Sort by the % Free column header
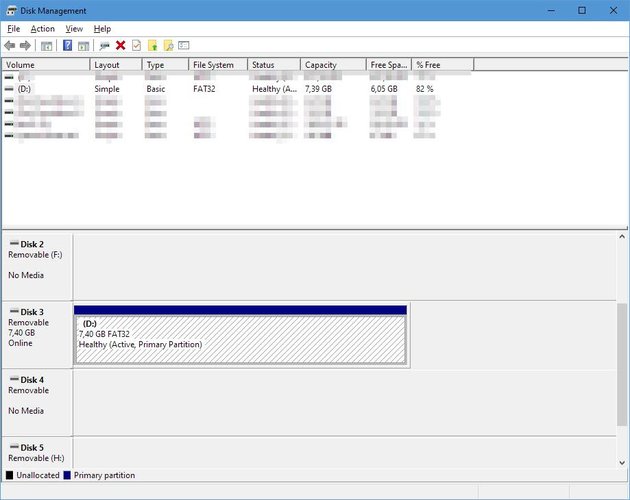The height and width of the screenshot is (500, 630). pyautogui.click(x=443, y=65)
